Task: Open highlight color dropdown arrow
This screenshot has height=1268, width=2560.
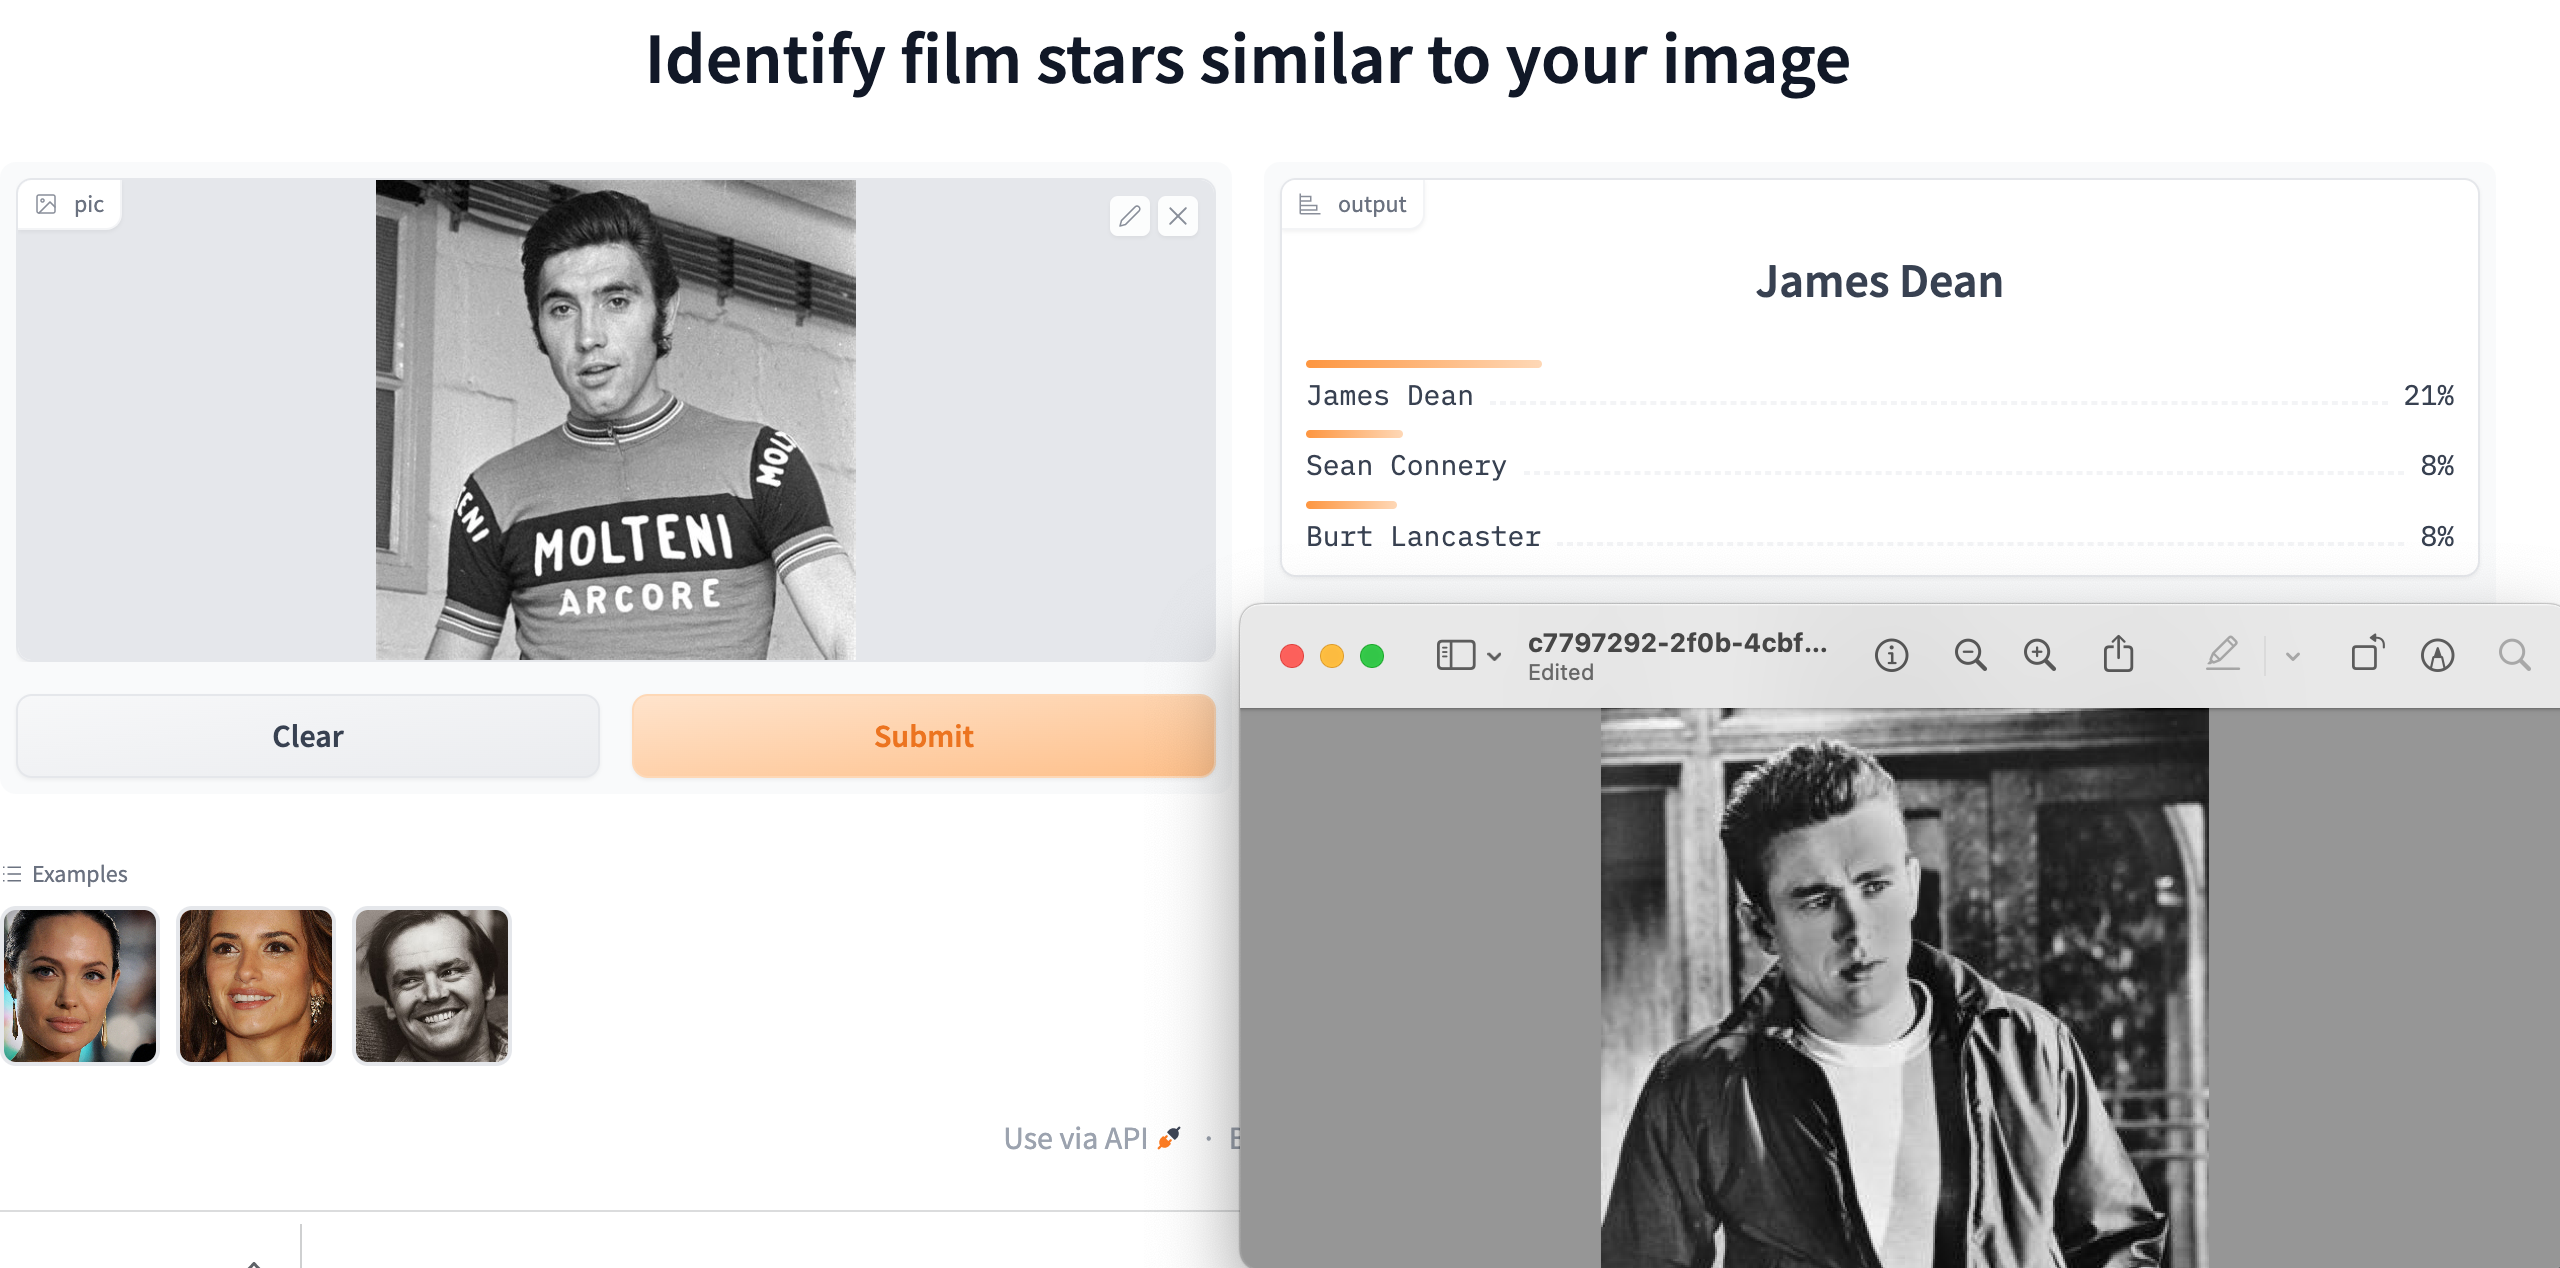Action: point(2293,657)
